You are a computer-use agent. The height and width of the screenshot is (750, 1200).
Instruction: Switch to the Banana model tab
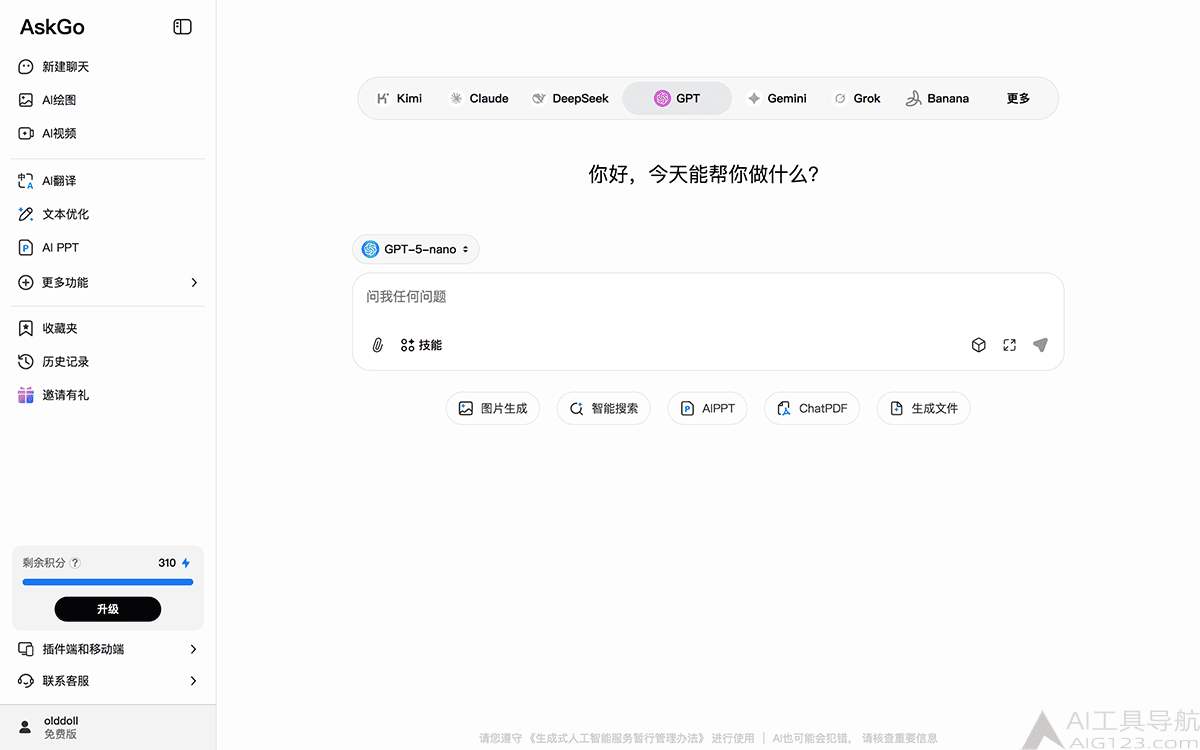tap(937, 98)
